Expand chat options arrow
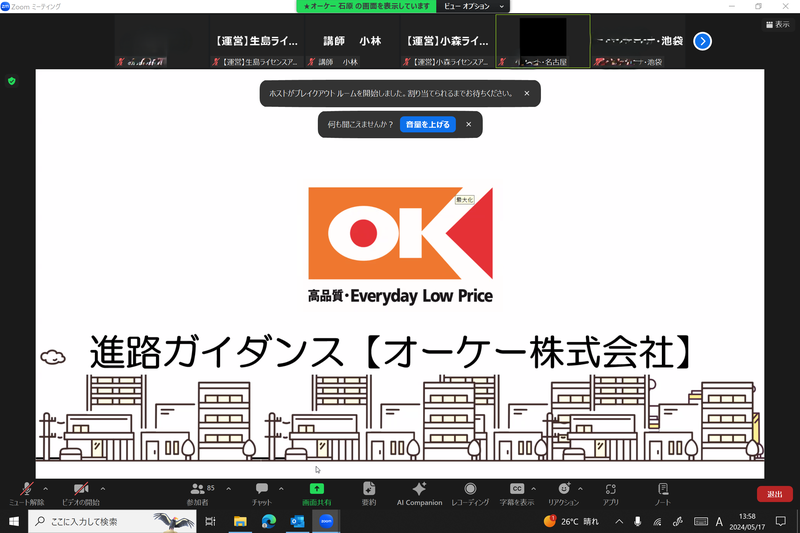 click(281, 489)
